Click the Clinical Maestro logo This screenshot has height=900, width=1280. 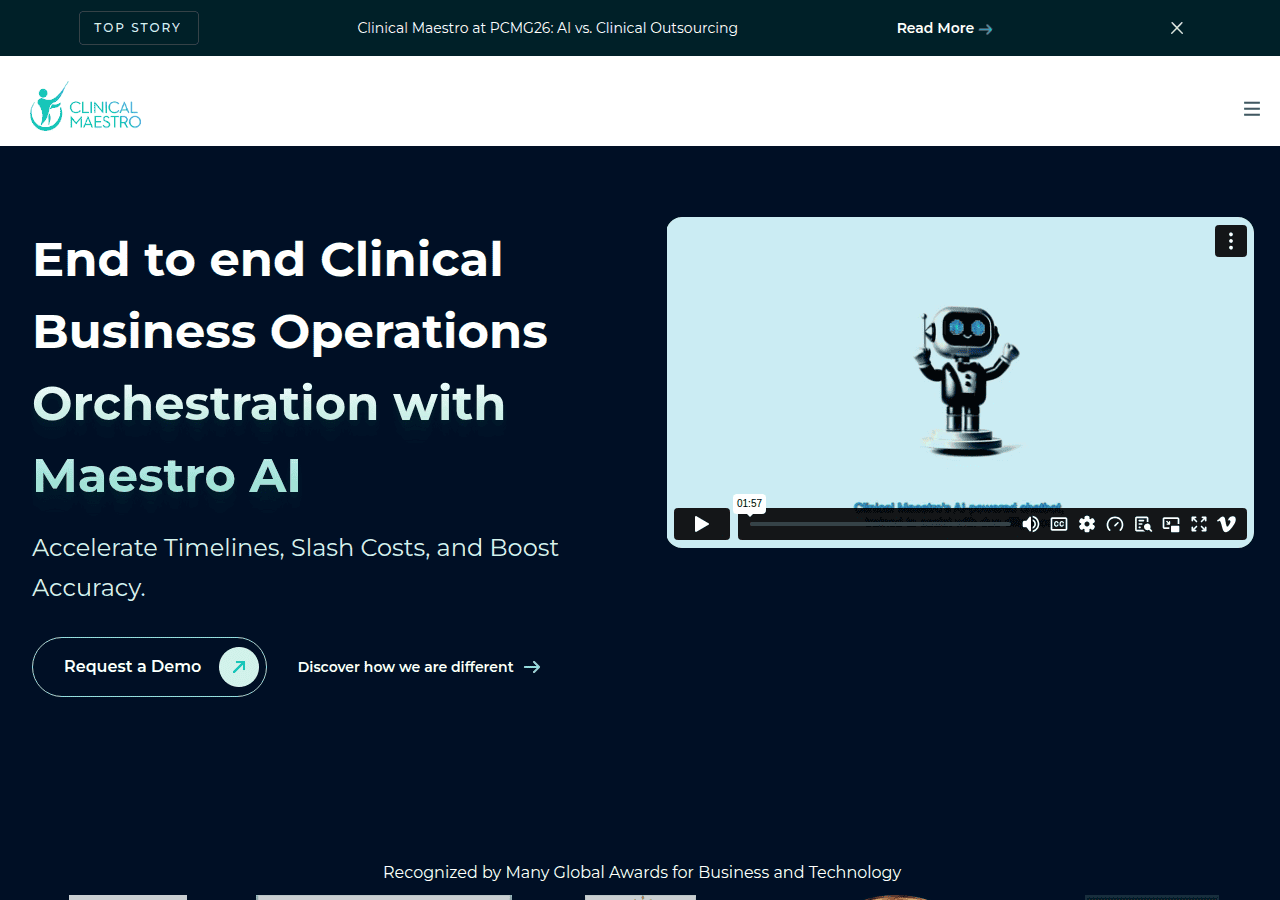pyautogui.click(x=86, y=106)
